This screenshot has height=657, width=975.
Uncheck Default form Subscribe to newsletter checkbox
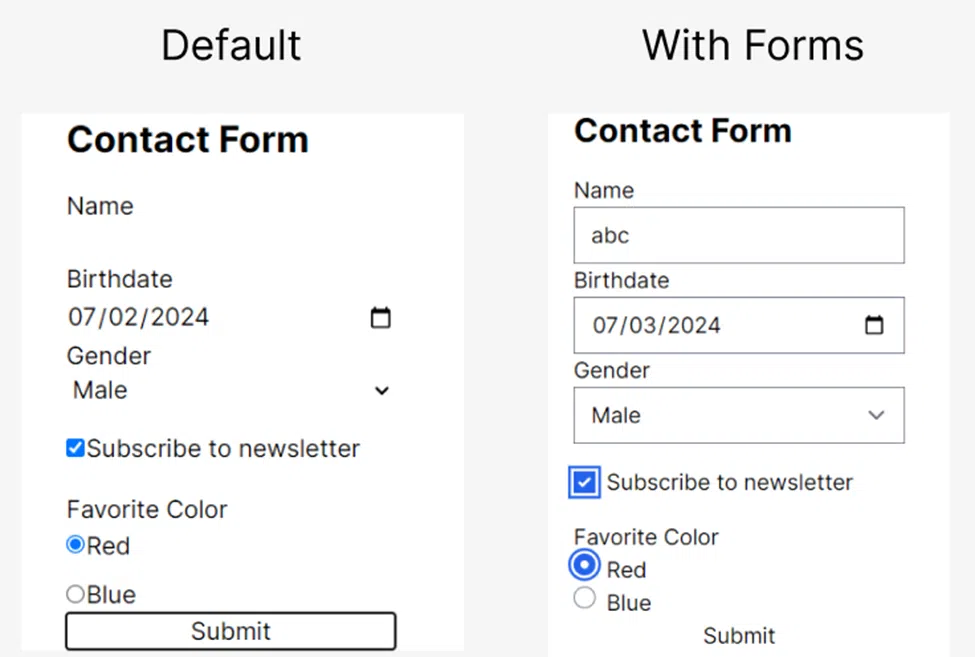pos(75,448)
